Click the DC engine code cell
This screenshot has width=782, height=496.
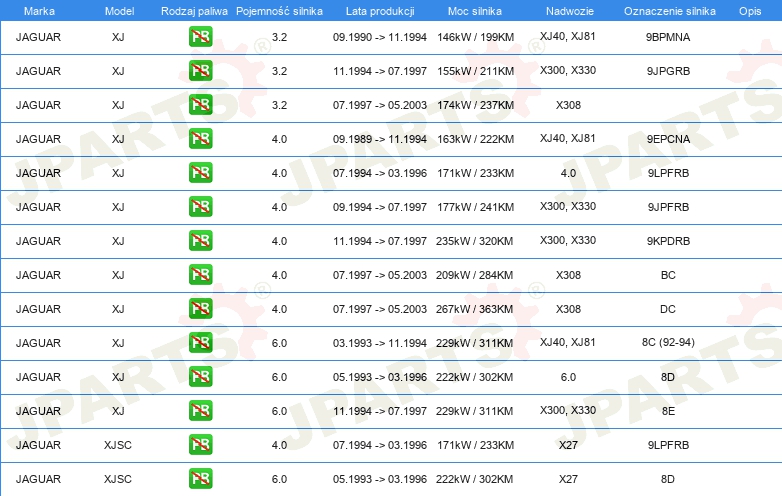point(668,309)
